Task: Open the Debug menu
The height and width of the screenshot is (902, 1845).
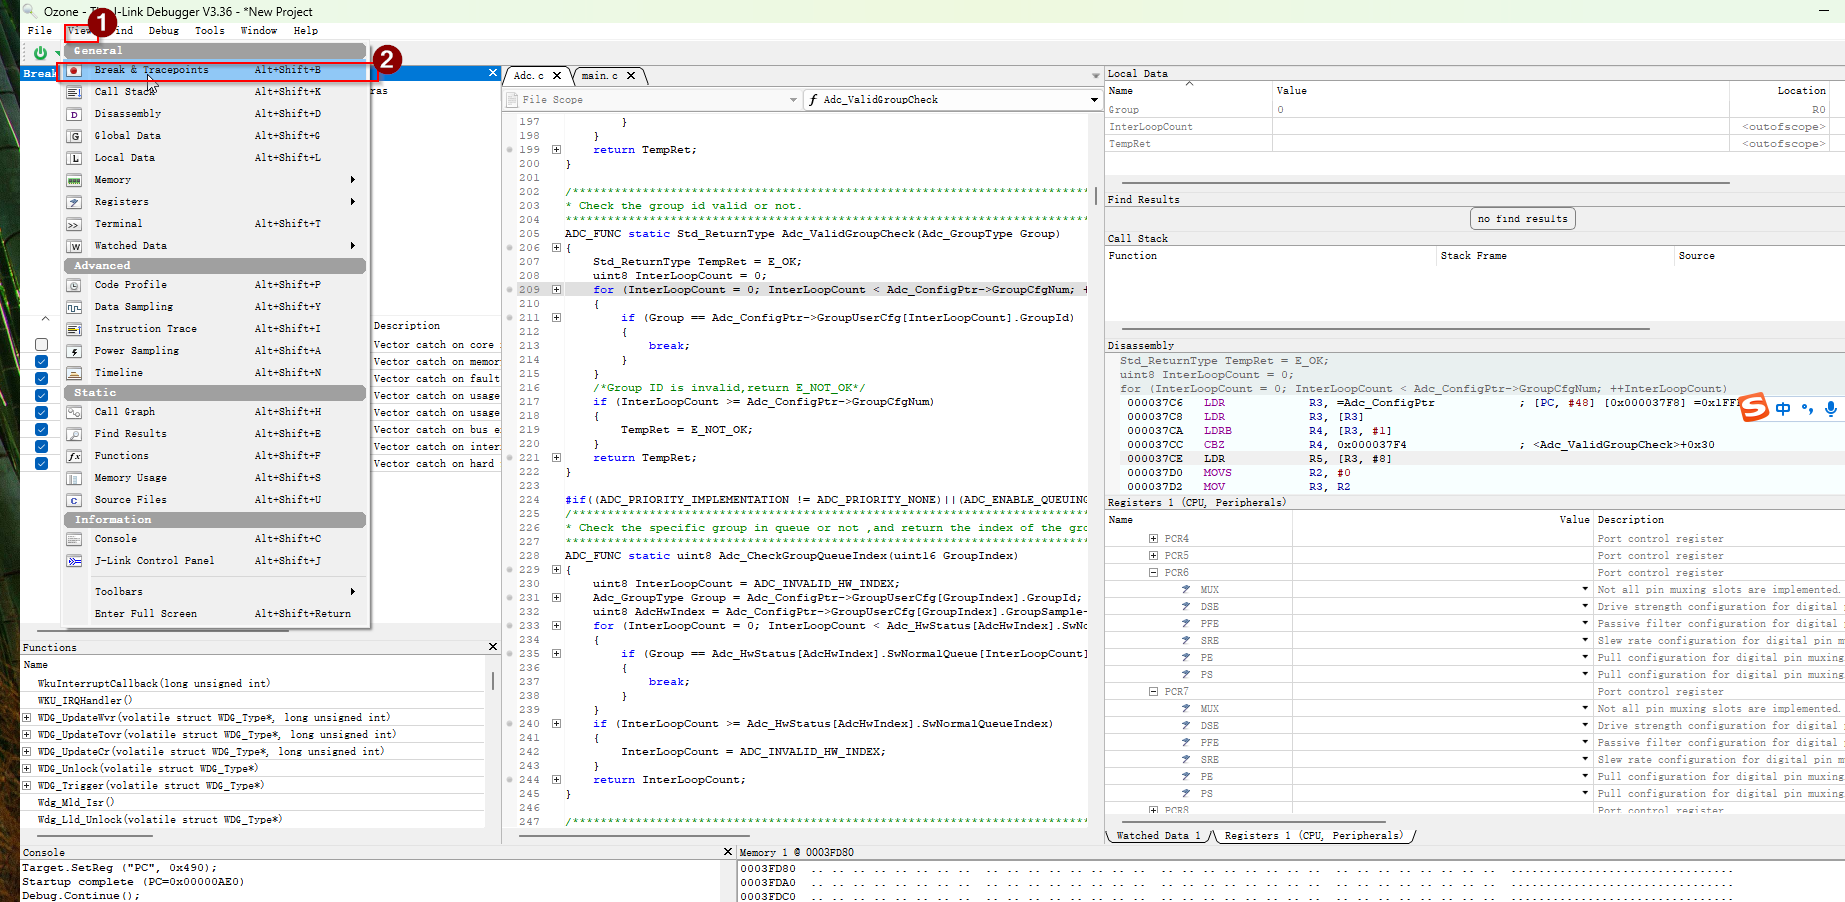Action: pyautogui.click(x=163, y=31)
